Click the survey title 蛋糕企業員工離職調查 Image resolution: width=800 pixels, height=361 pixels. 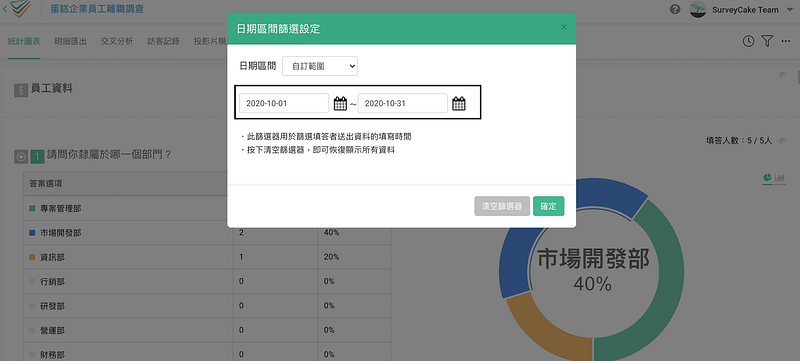[97, 9]
